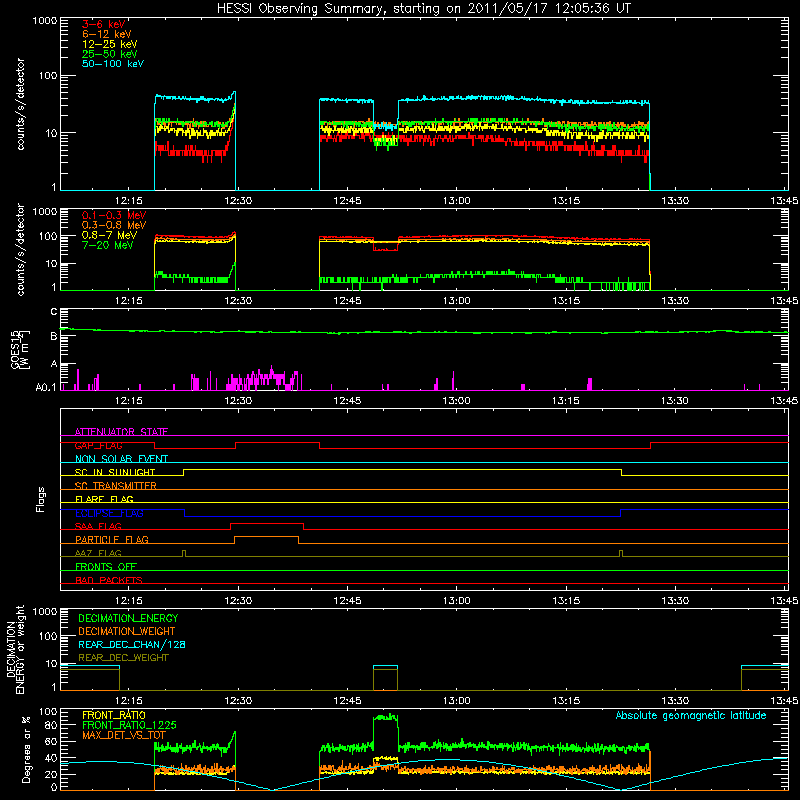Click the raised SAA_FLAG step near 12:30
The height and width of the screenshot is (800, 800).
point(267,523)
